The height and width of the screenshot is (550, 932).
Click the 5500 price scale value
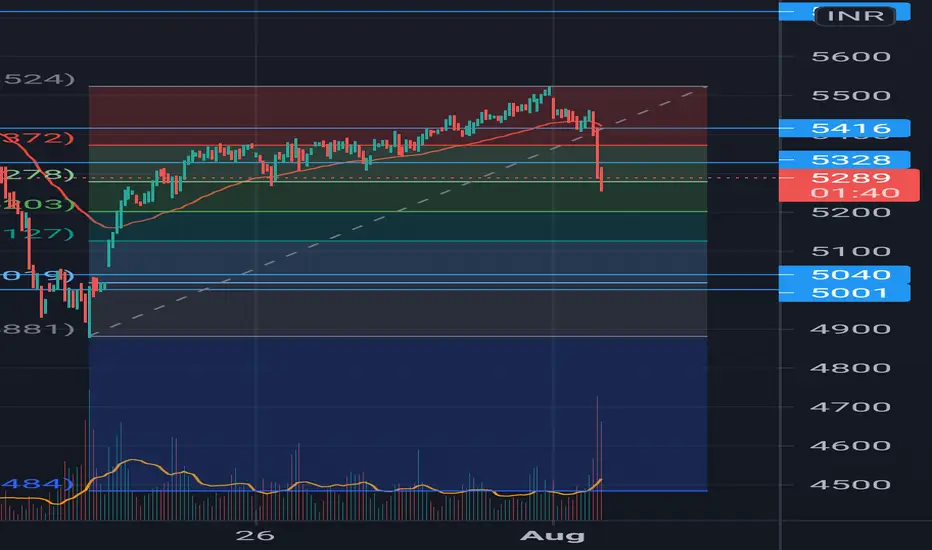point(851,95)
